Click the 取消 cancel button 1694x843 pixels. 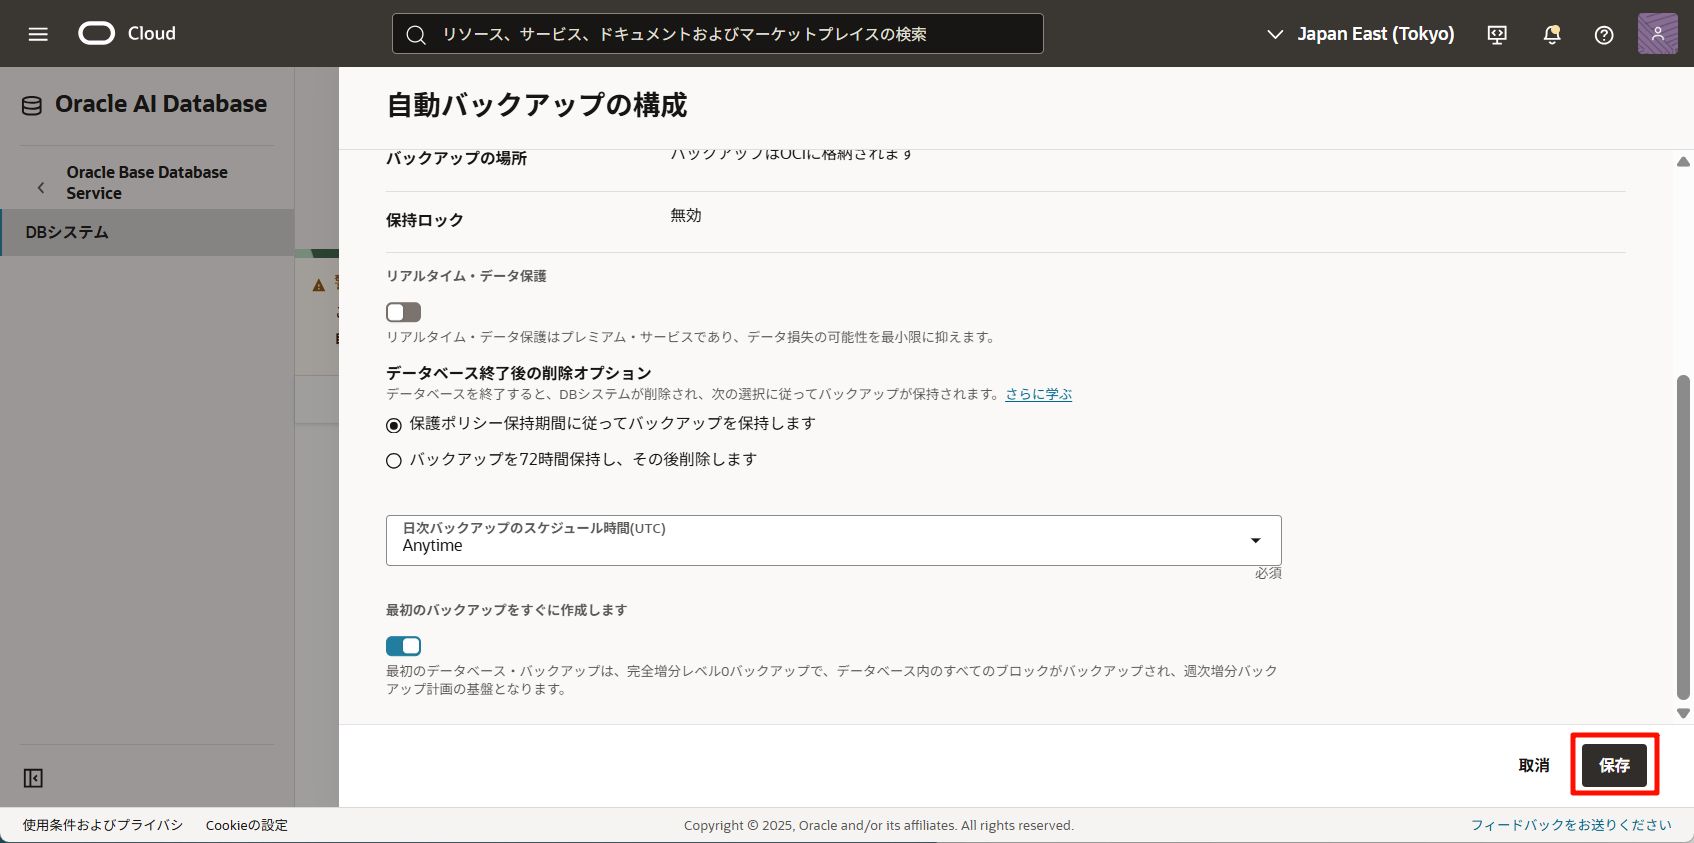click(1534, 765)
